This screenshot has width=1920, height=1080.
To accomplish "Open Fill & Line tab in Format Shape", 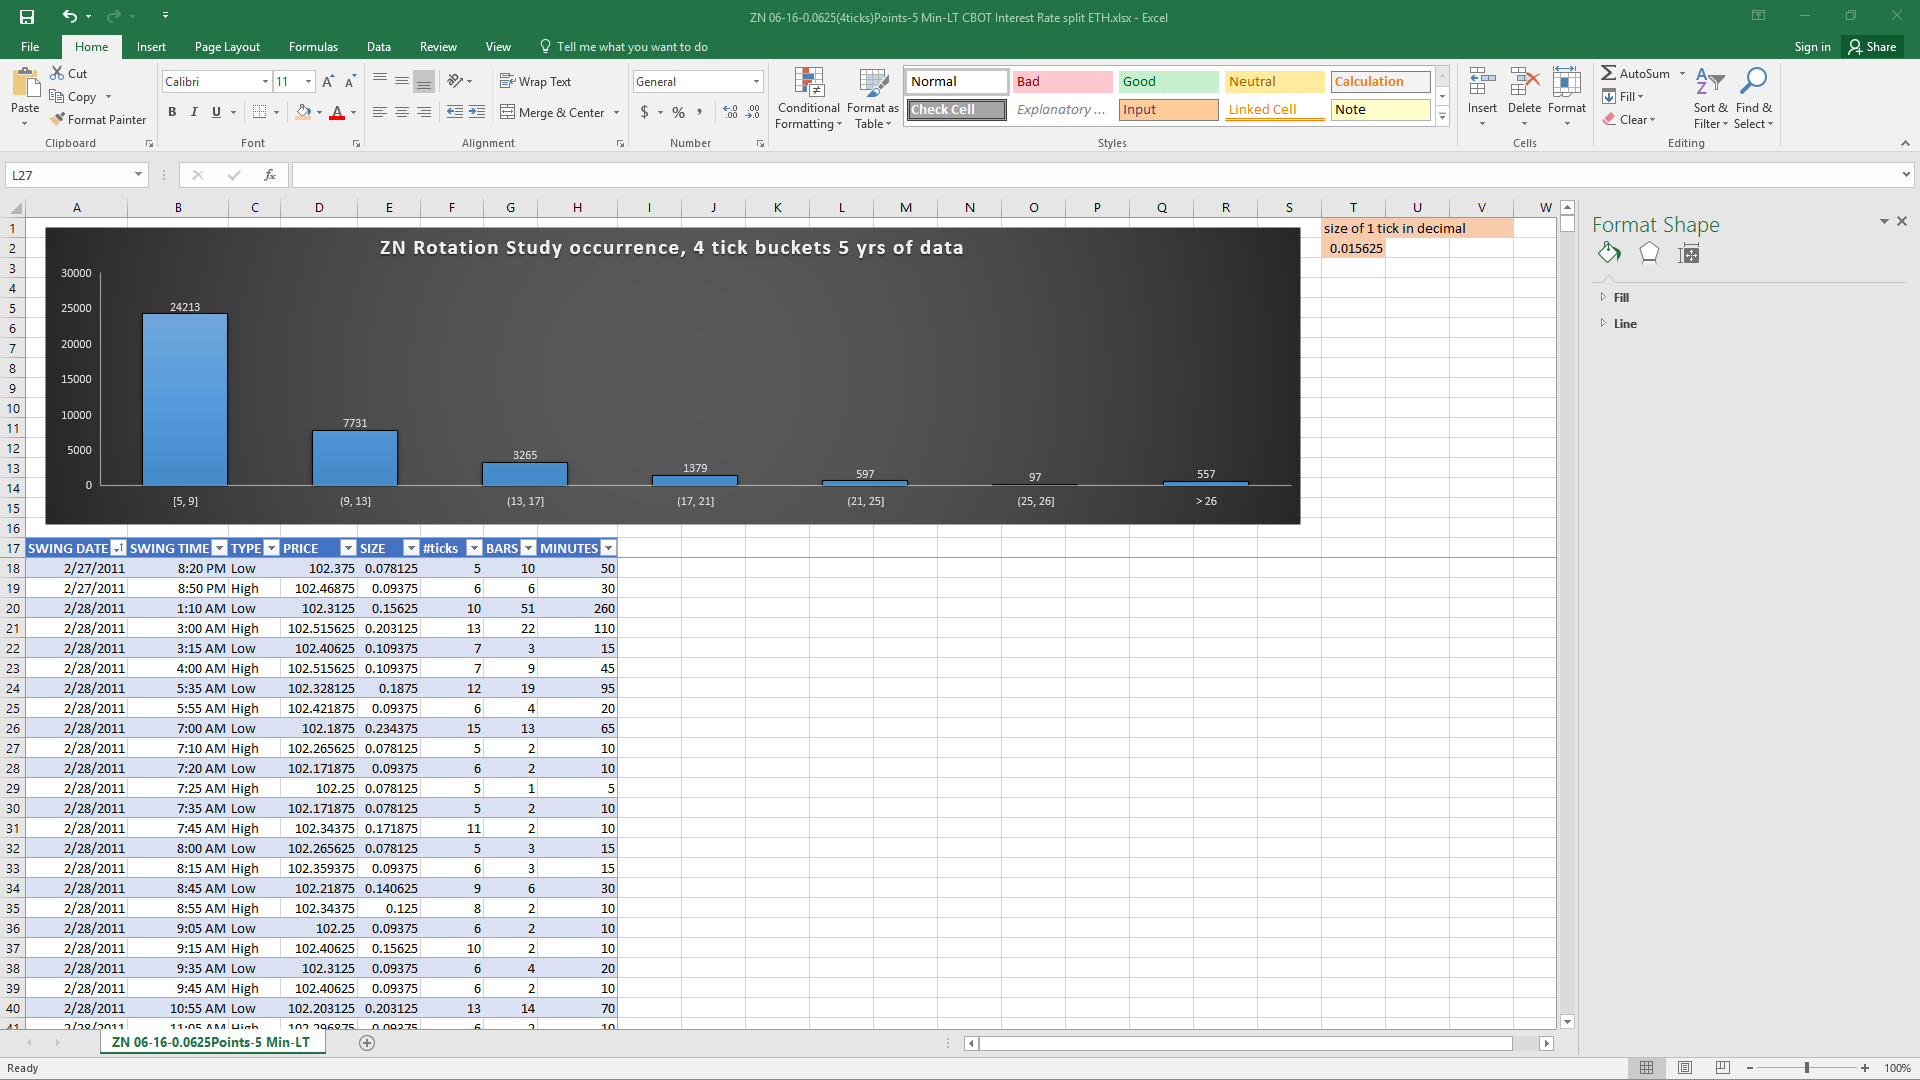I will pyautogui.click(x=1609, y=253).
